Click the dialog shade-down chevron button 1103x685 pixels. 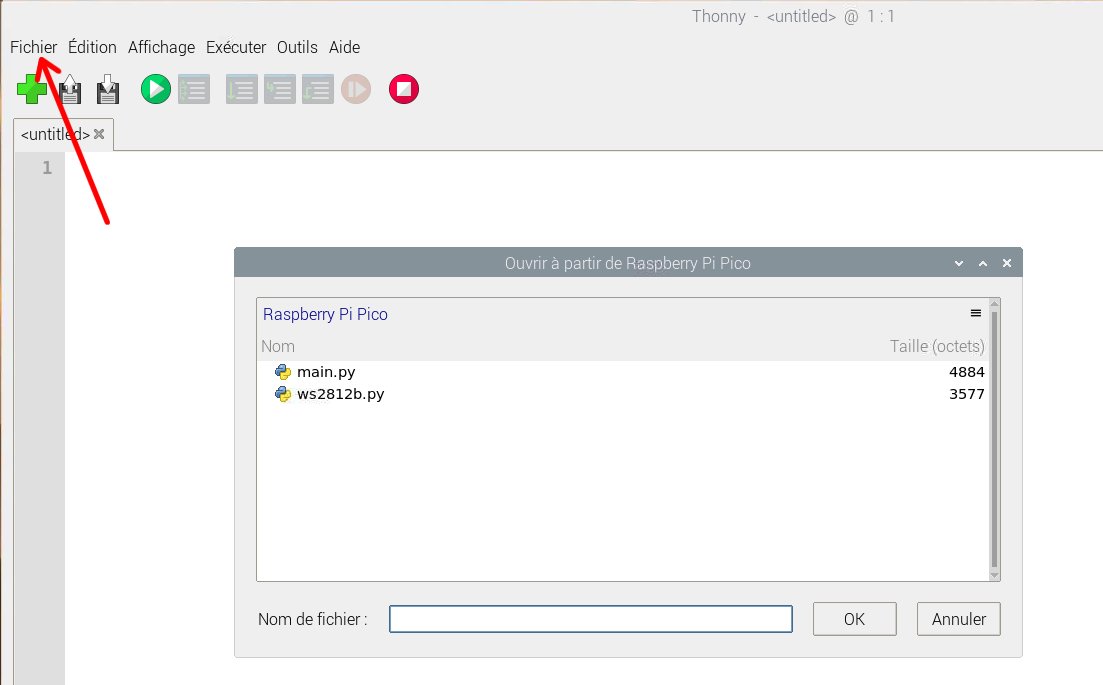tap(959, 263)
